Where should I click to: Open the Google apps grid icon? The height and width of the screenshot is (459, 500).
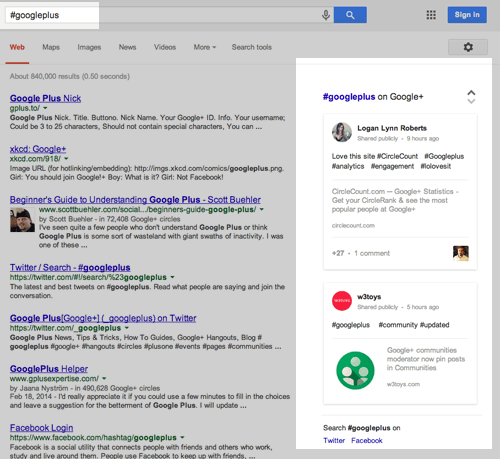(431, 15)
